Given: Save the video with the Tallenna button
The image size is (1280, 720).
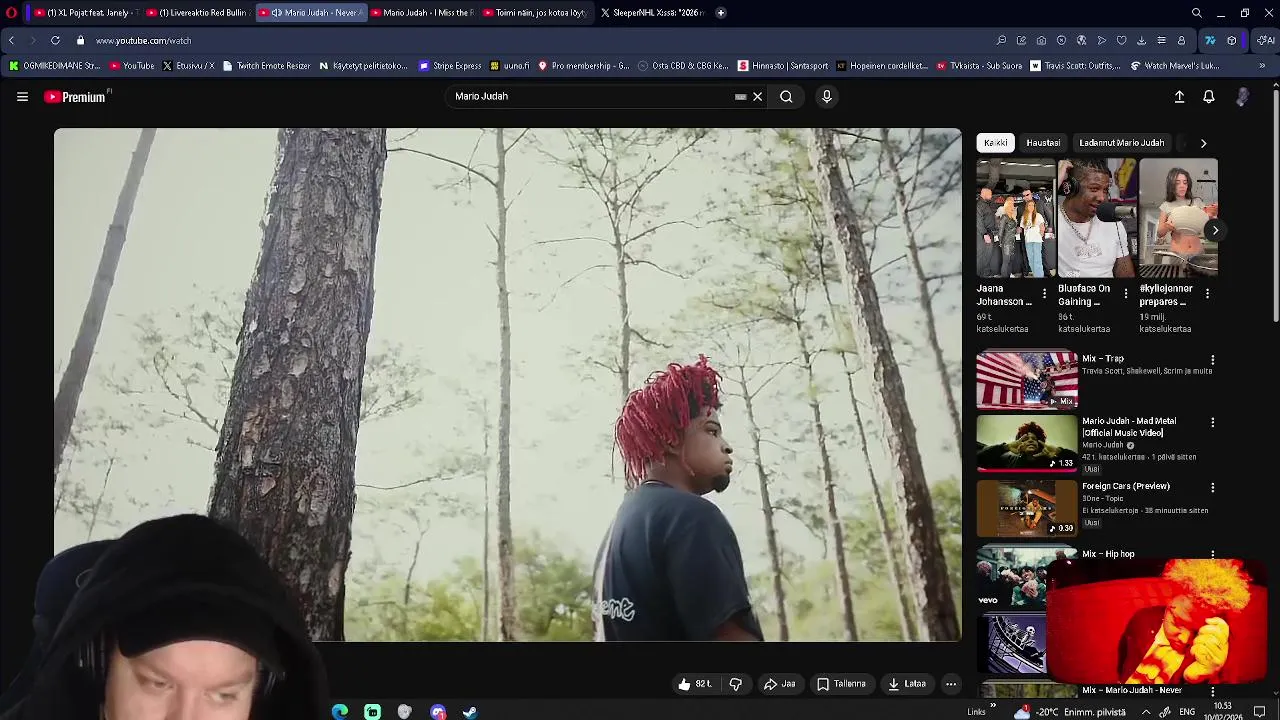Looking at the screenshot, I should pyautogui.click(x=841, y=684).
